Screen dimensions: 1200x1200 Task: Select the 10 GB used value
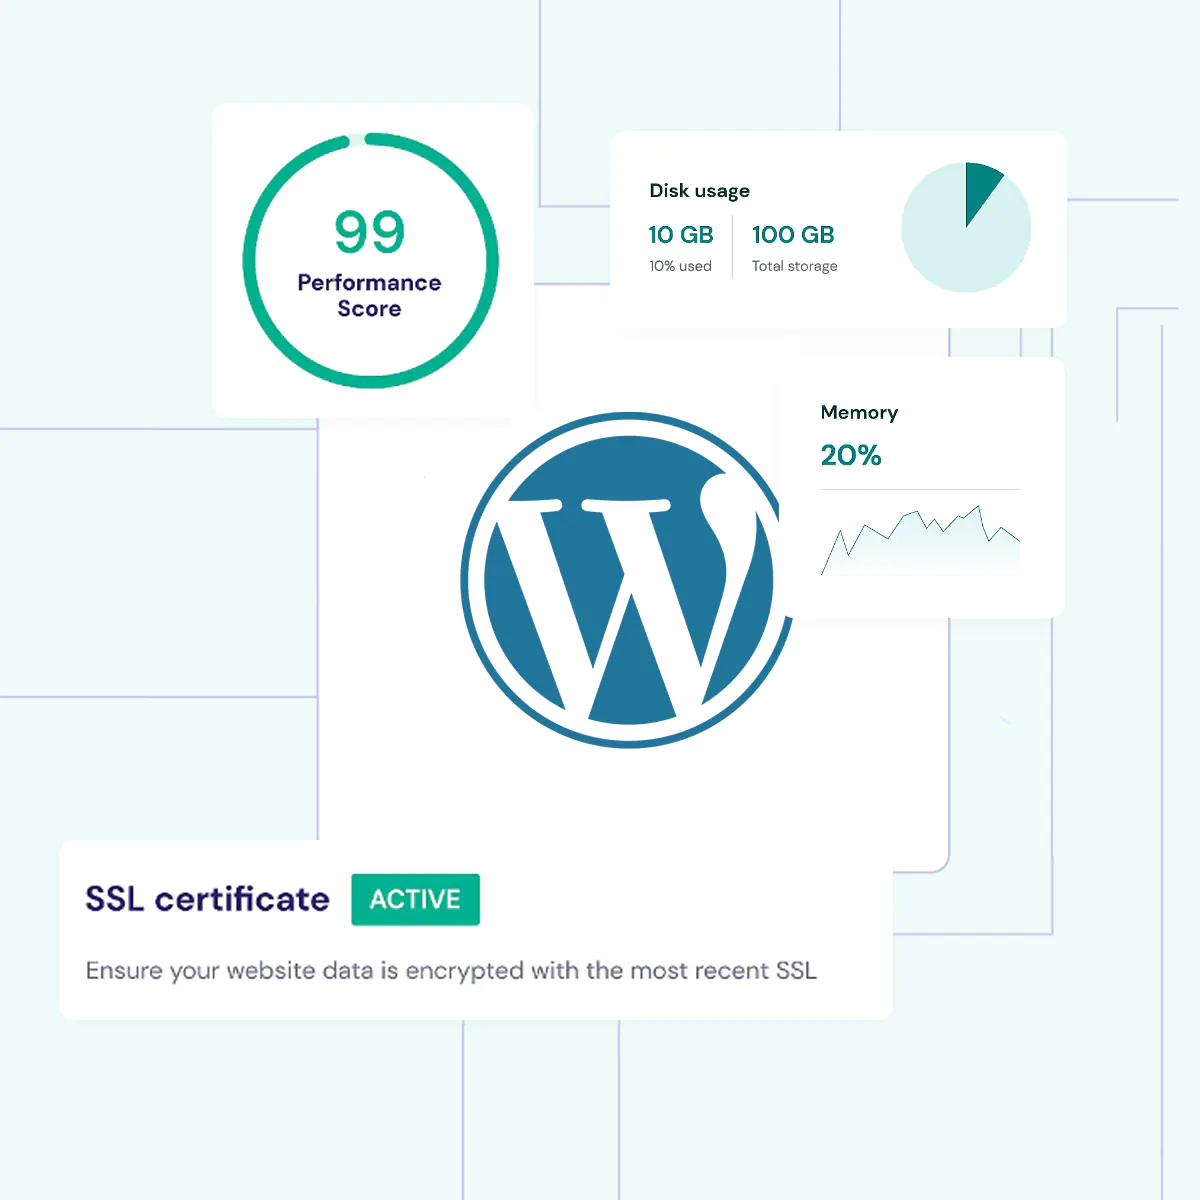680,235
